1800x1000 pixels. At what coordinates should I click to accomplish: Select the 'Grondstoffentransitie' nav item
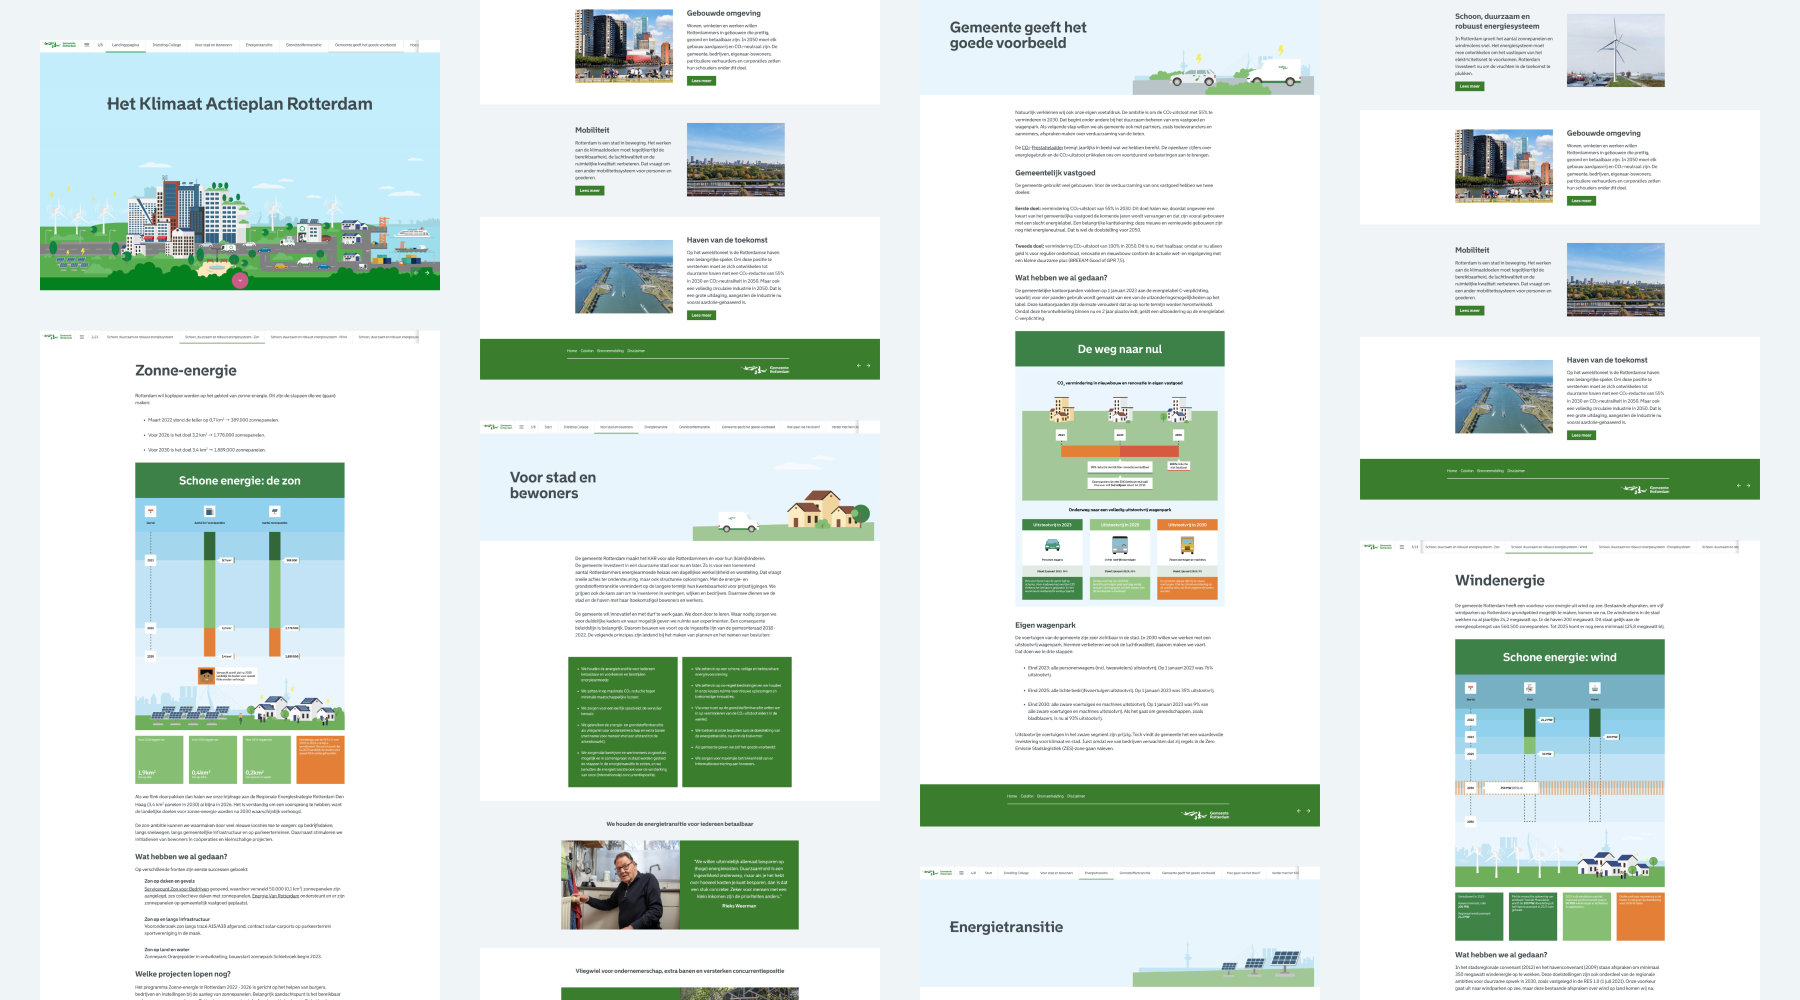(304, 45)
